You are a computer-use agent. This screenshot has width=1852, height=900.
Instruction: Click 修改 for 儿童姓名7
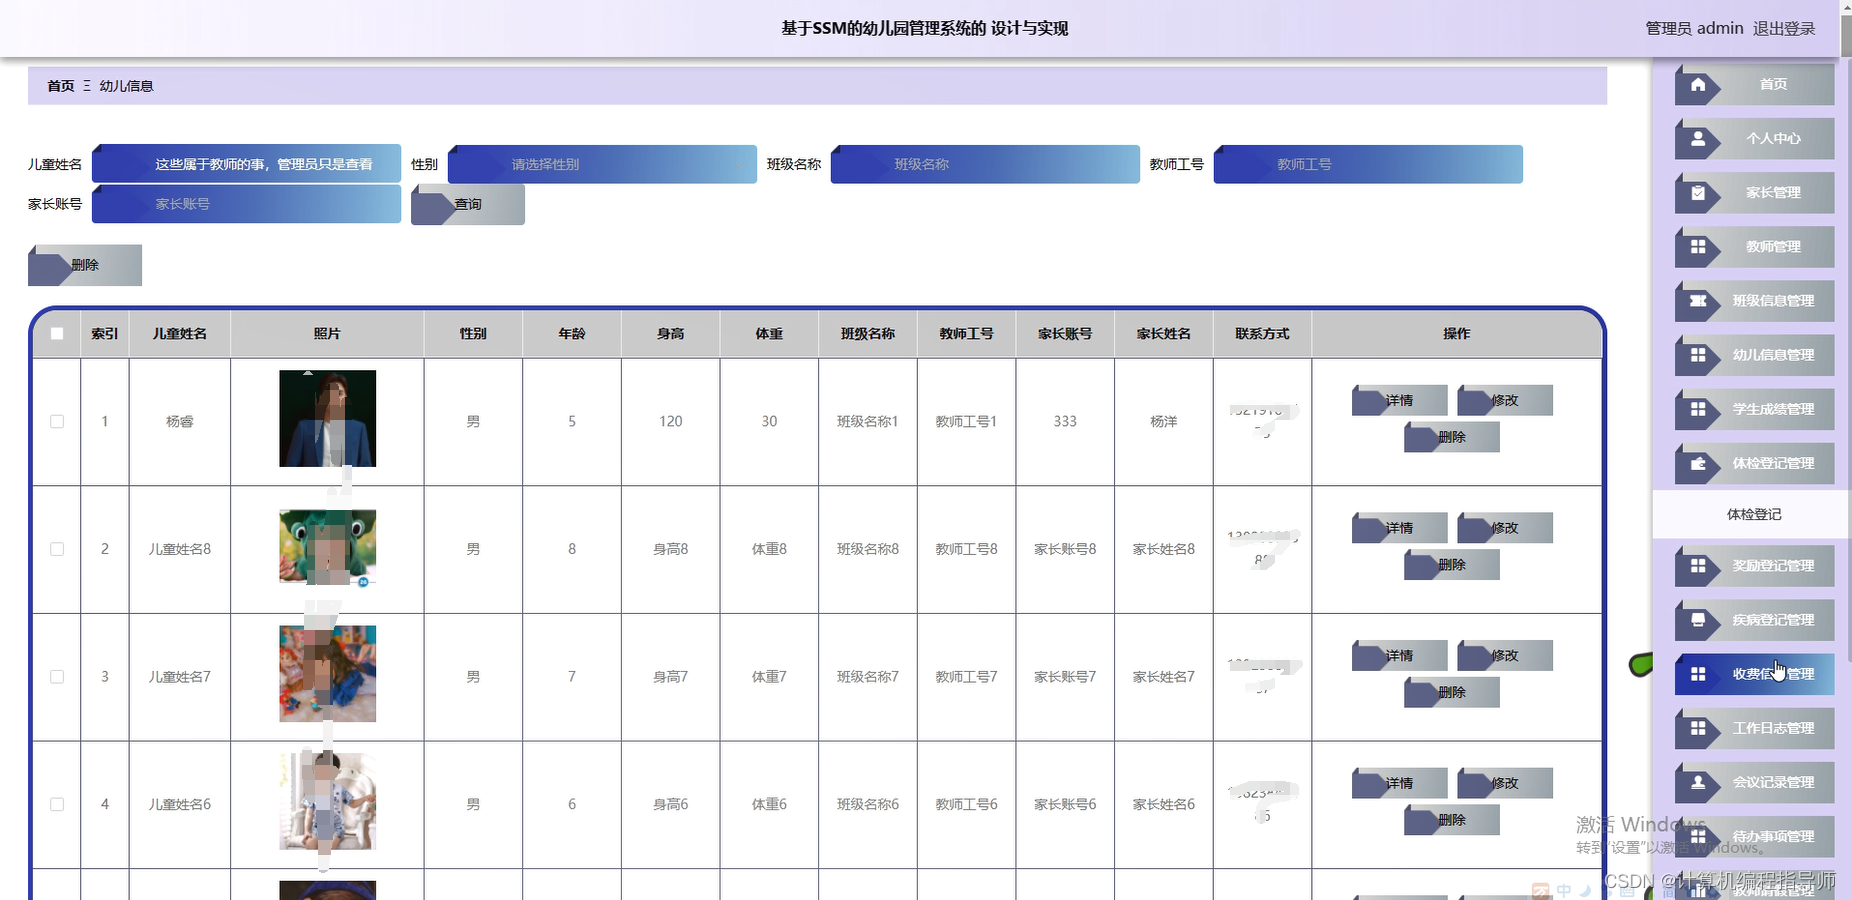(1505, 656)
